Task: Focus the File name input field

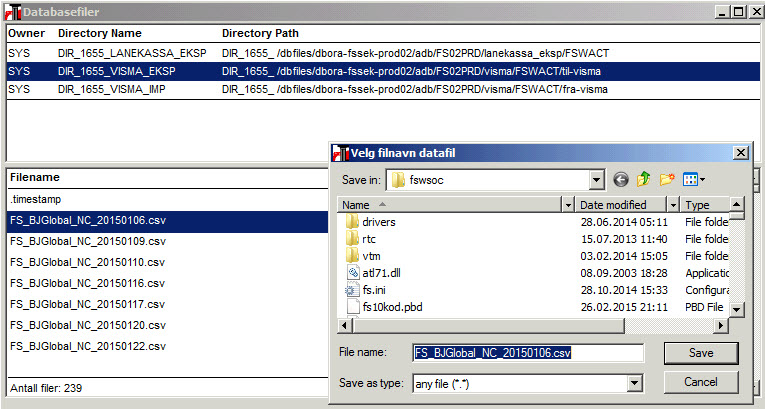Action: [x=528, y=353]
